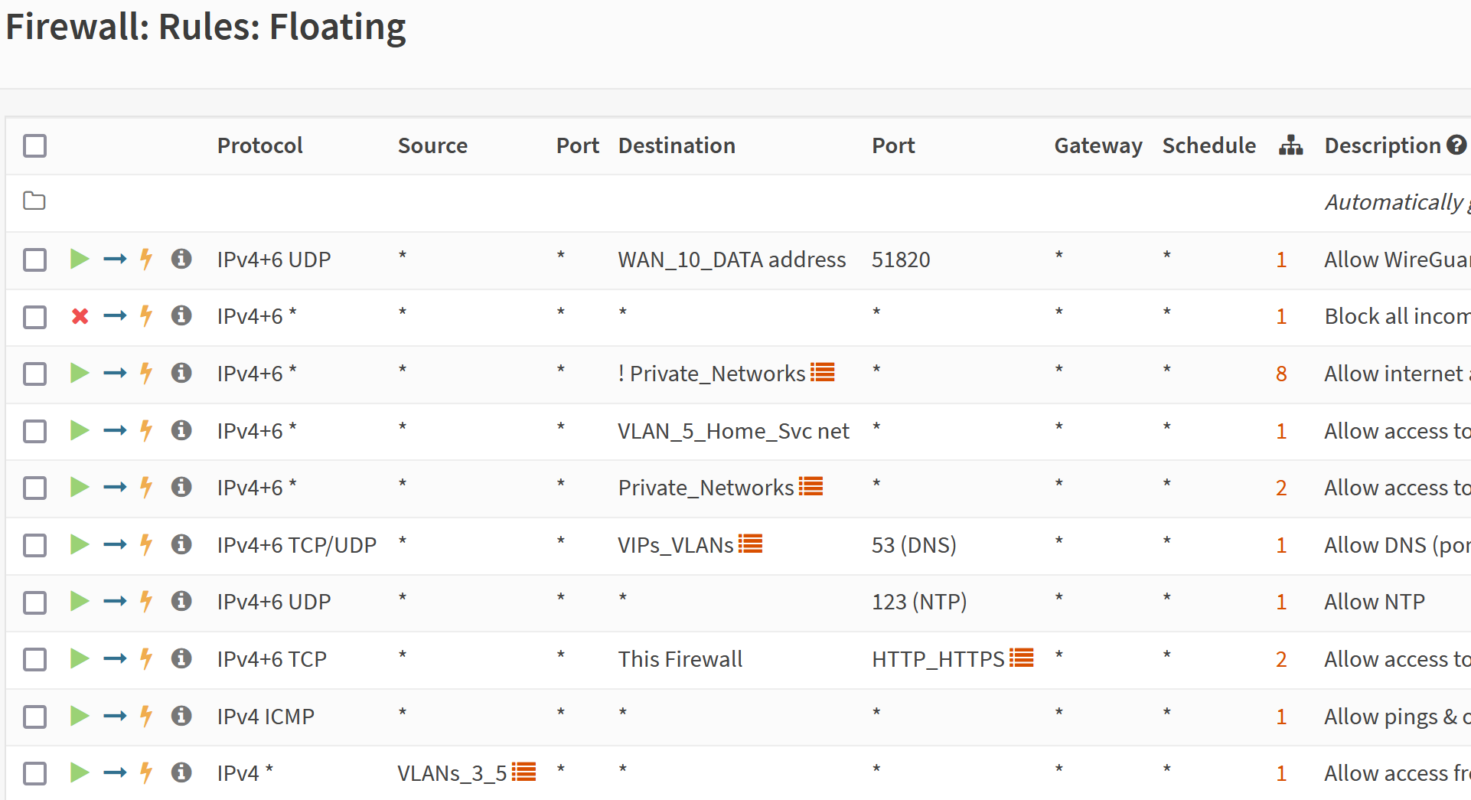1471x800 pixels.
Task: Open the HTTP_HTTPS port alias icon
Action: pos(1021,658)
